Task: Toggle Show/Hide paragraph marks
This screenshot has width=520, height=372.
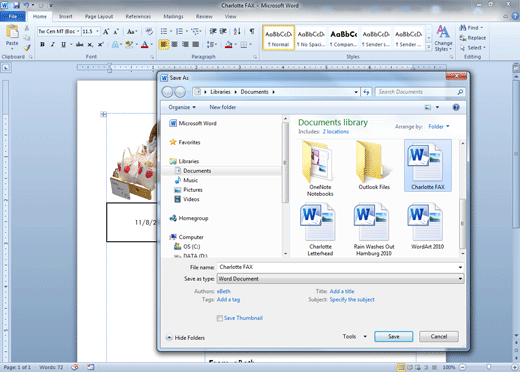Action: click(x=252, y=31)
